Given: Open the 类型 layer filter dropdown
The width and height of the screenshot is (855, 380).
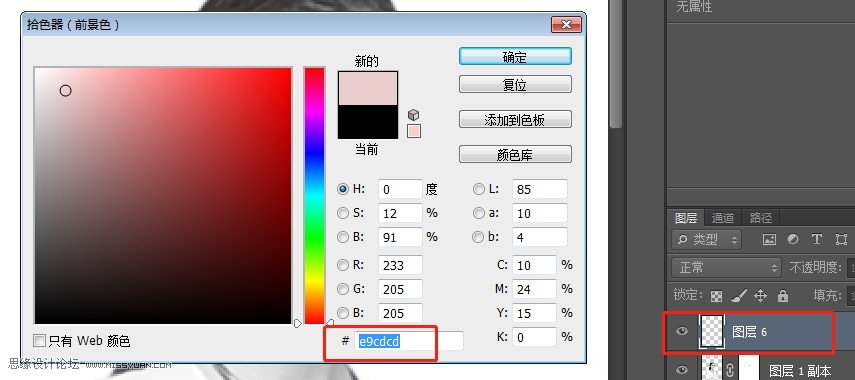Looking at the screenshot, I should [x=706, y=239].
